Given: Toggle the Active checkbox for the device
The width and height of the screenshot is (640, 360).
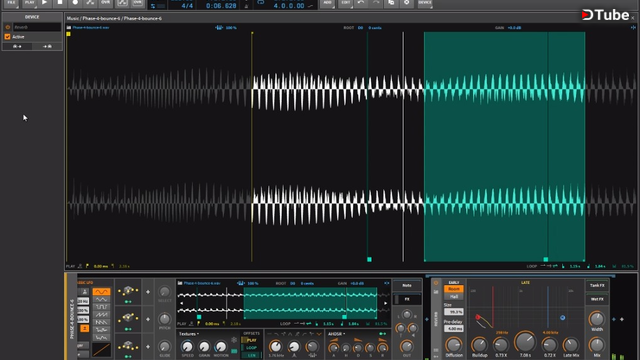Looking at the screenshot, I should click(x=7, y=37).
